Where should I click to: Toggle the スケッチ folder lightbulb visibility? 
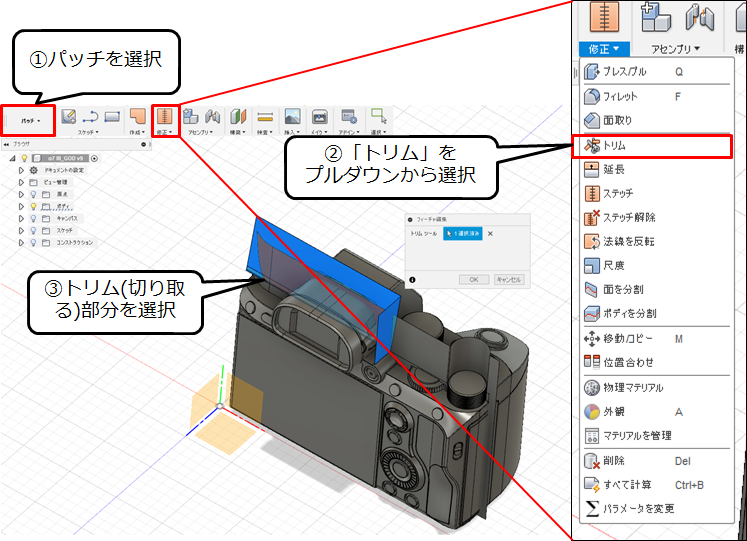click(33, 230)
